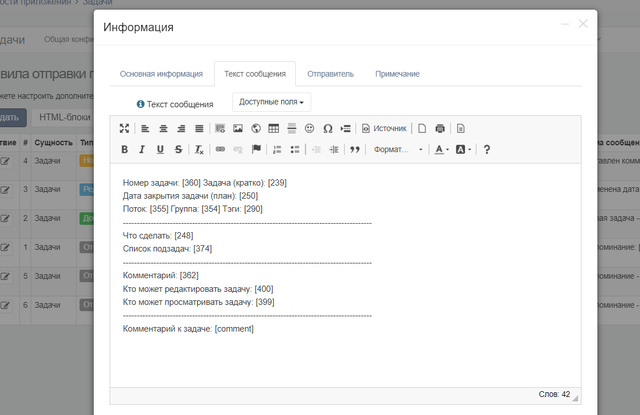Edit row 1 Задачи in background table
This screenshot has width=640, height=415.
point(5,248)
